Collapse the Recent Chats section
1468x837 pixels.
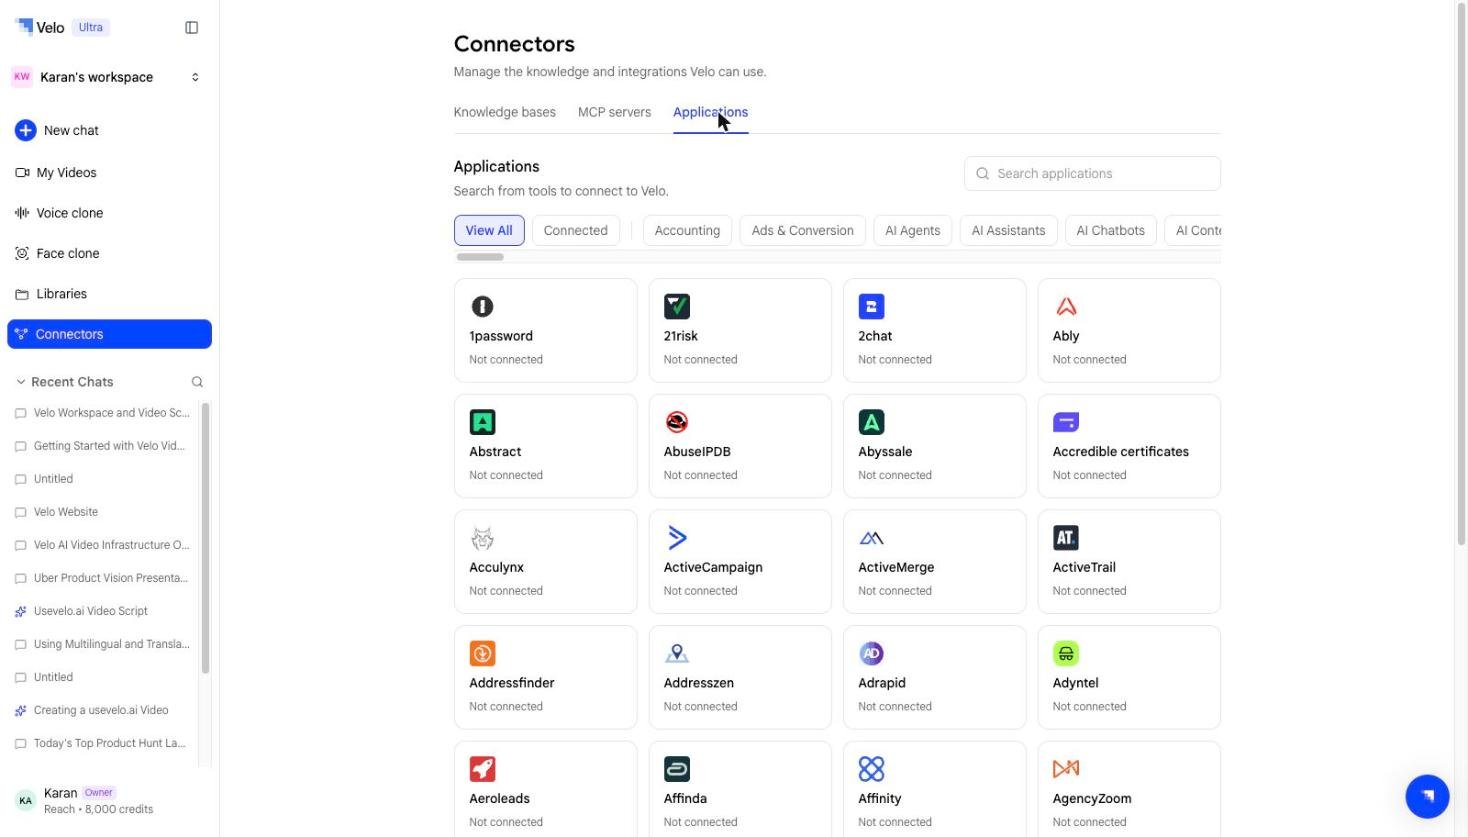click(x=20, y=382)
